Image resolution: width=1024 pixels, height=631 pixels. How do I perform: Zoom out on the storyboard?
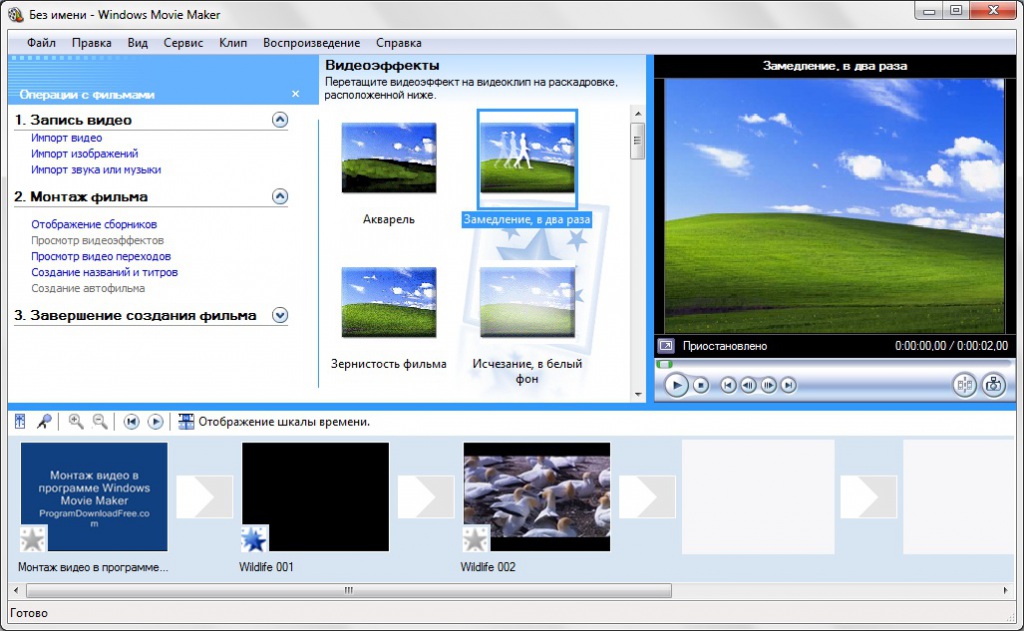(x=100, y=421)
